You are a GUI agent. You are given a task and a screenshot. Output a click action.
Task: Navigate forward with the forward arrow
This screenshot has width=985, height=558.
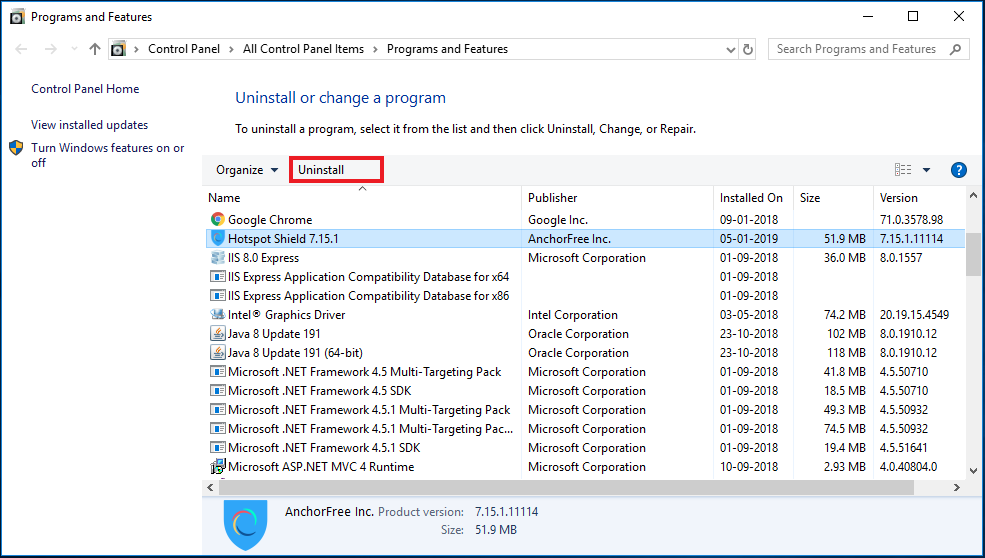click(x=51, y=49)
